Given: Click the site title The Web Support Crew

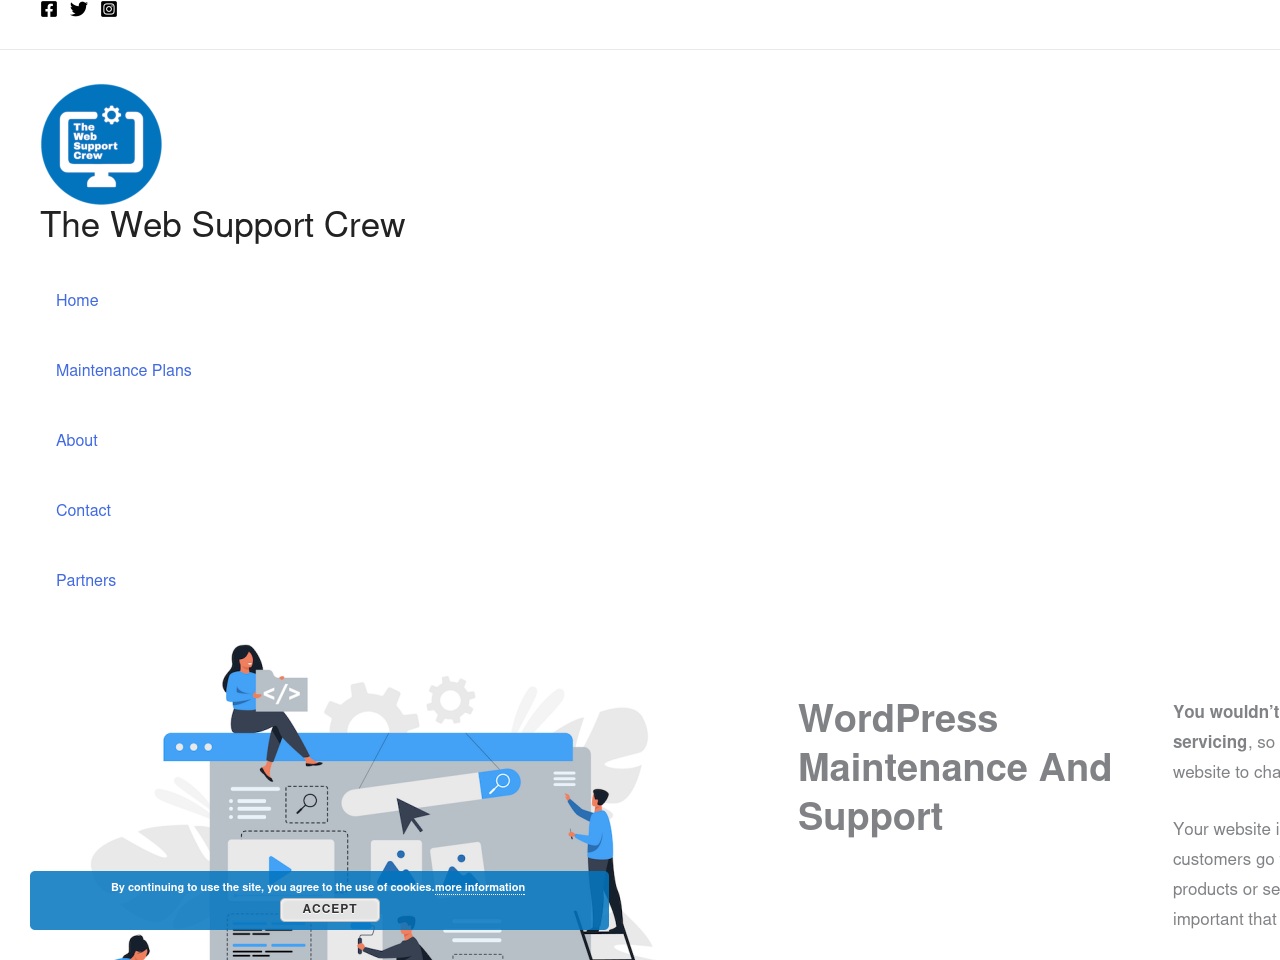Looking at the screenshot, I should 222,225.
